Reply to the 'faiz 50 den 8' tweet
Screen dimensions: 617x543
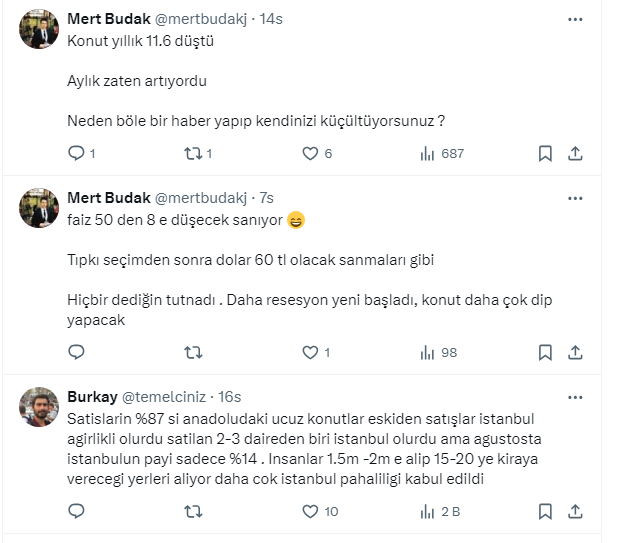click(77, 352)
